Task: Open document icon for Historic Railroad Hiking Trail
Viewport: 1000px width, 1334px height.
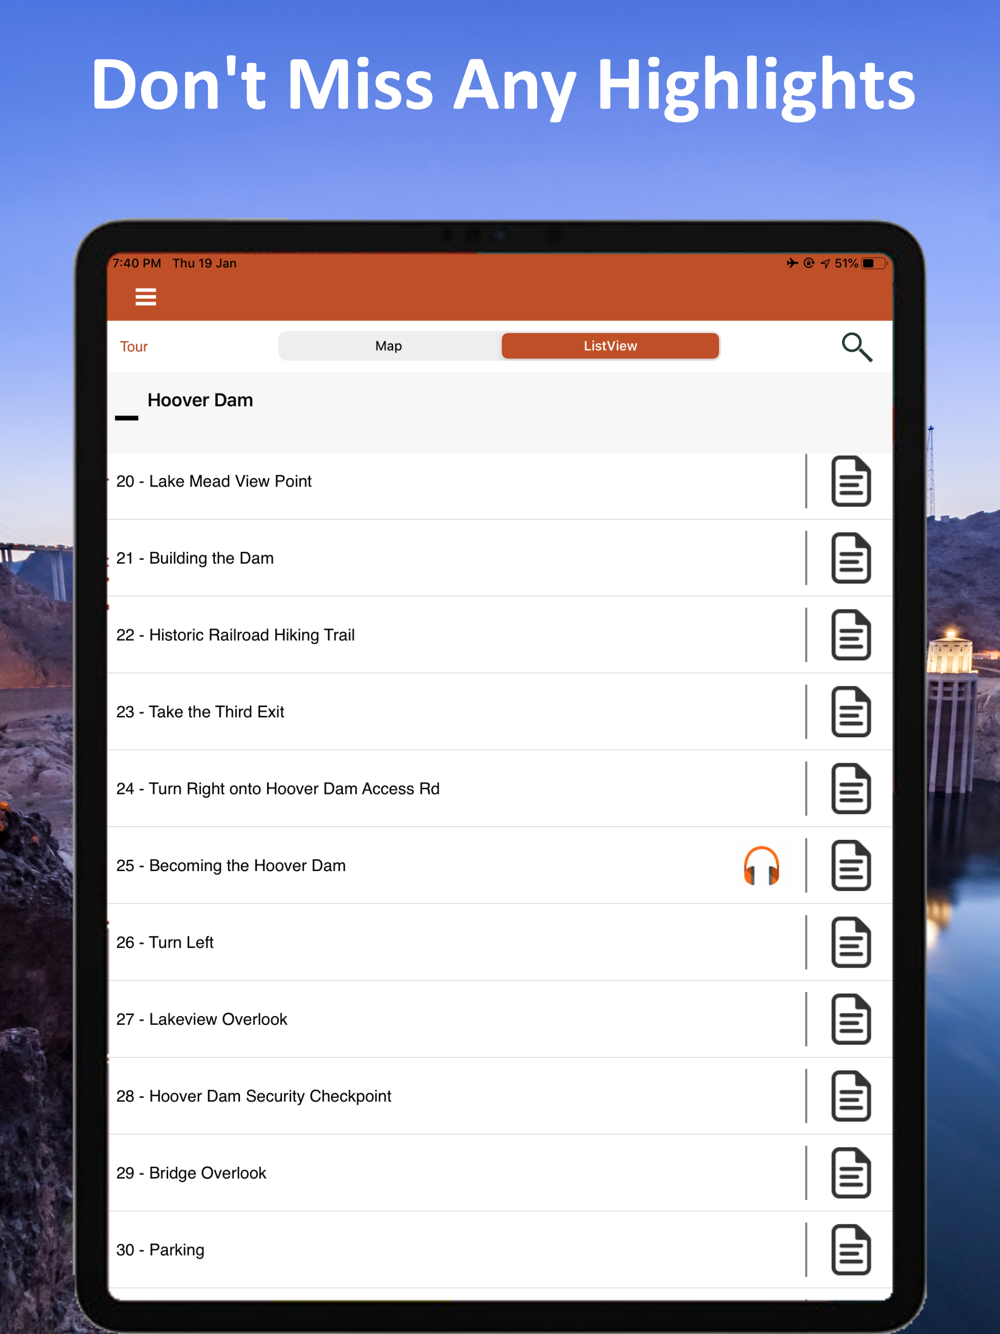Action: (851, 635)
